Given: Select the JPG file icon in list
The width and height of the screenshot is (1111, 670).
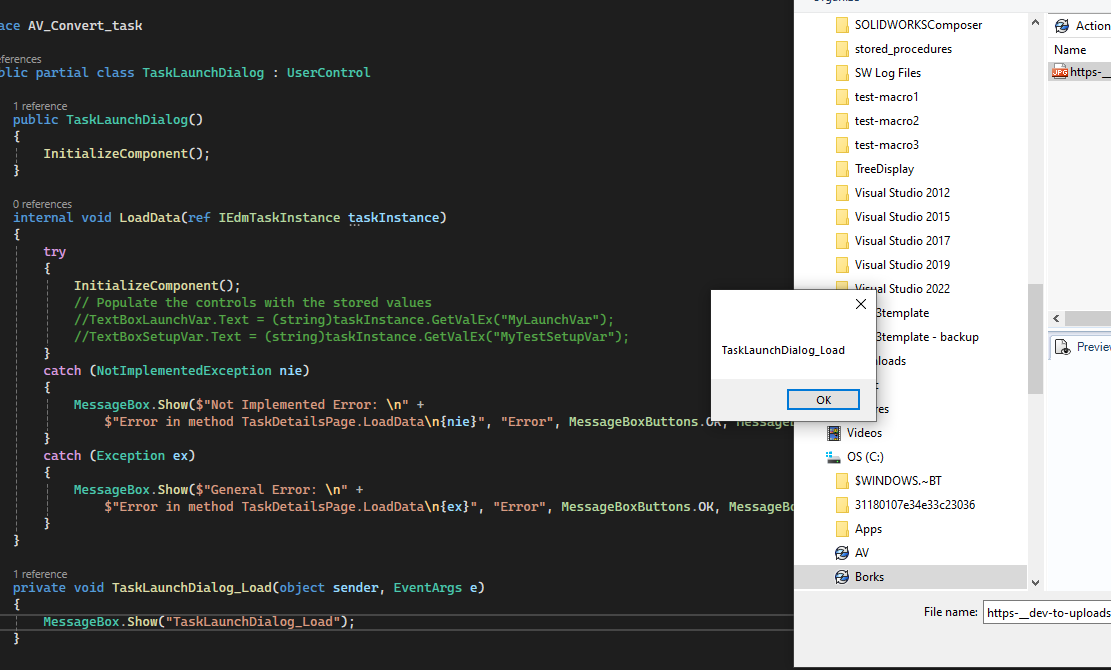Looking at the screenshot, I should [1060, 72].
